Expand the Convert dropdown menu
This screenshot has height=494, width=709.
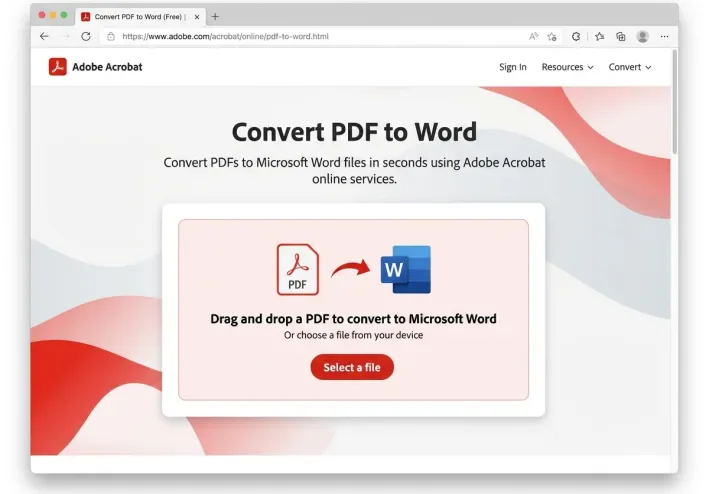(630, 67)
